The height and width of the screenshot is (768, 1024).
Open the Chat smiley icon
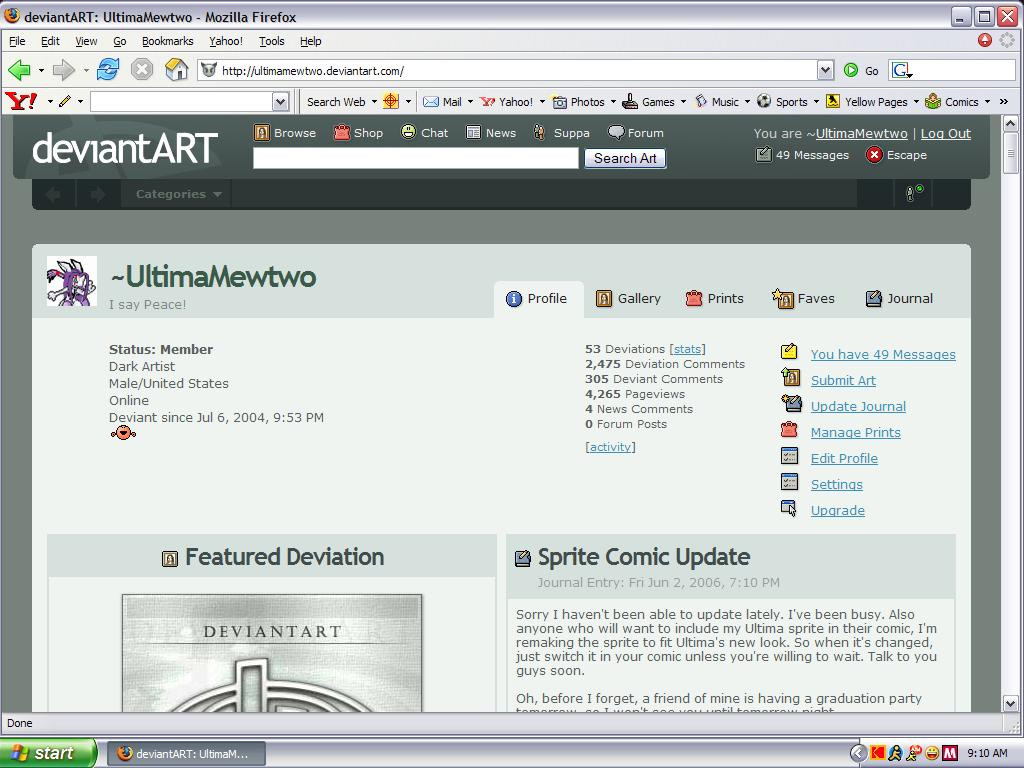click(x=408, y=132)
